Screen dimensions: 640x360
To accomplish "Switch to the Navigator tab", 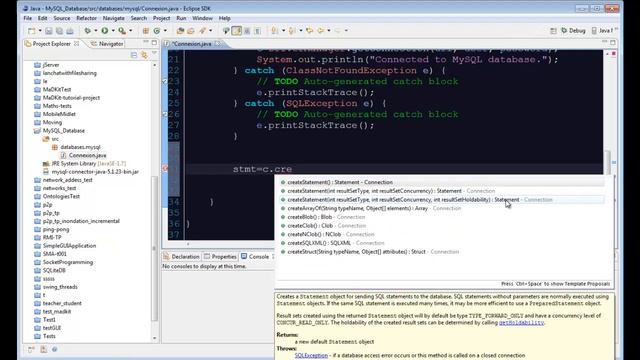I will (x=107, y=44).
